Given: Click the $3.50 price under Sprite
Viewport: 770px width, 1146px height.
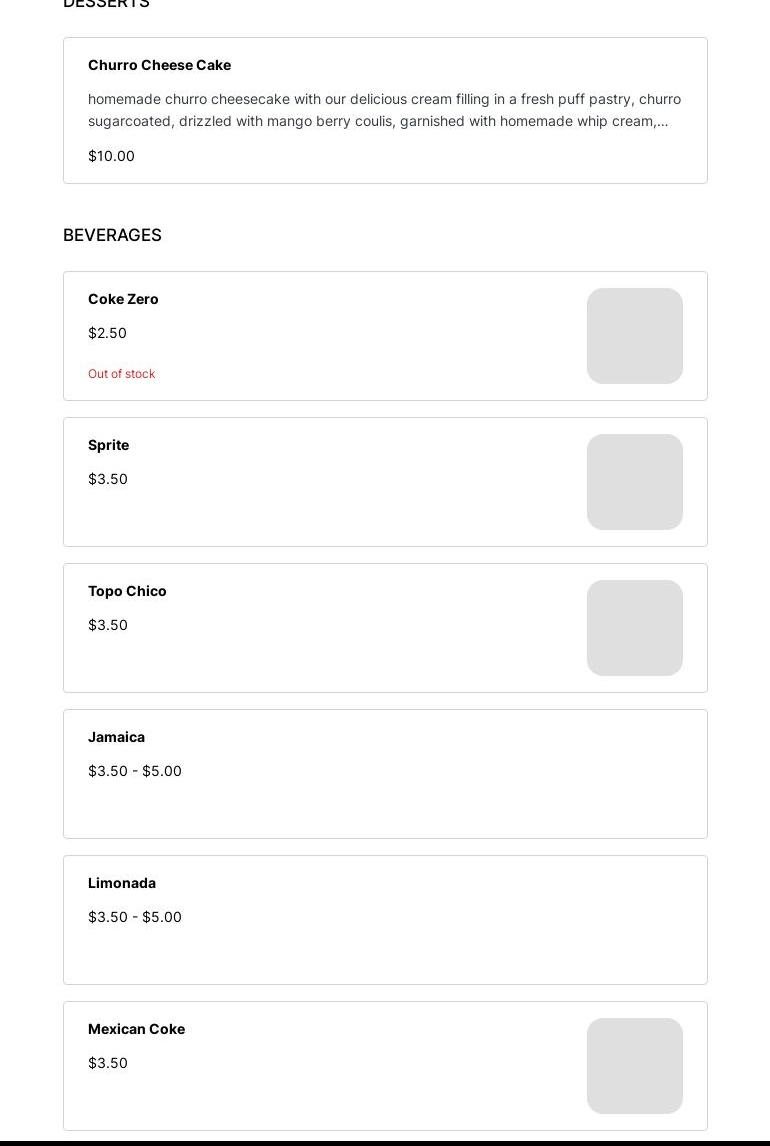Looking at the screenshot, I should coord(107,479).
